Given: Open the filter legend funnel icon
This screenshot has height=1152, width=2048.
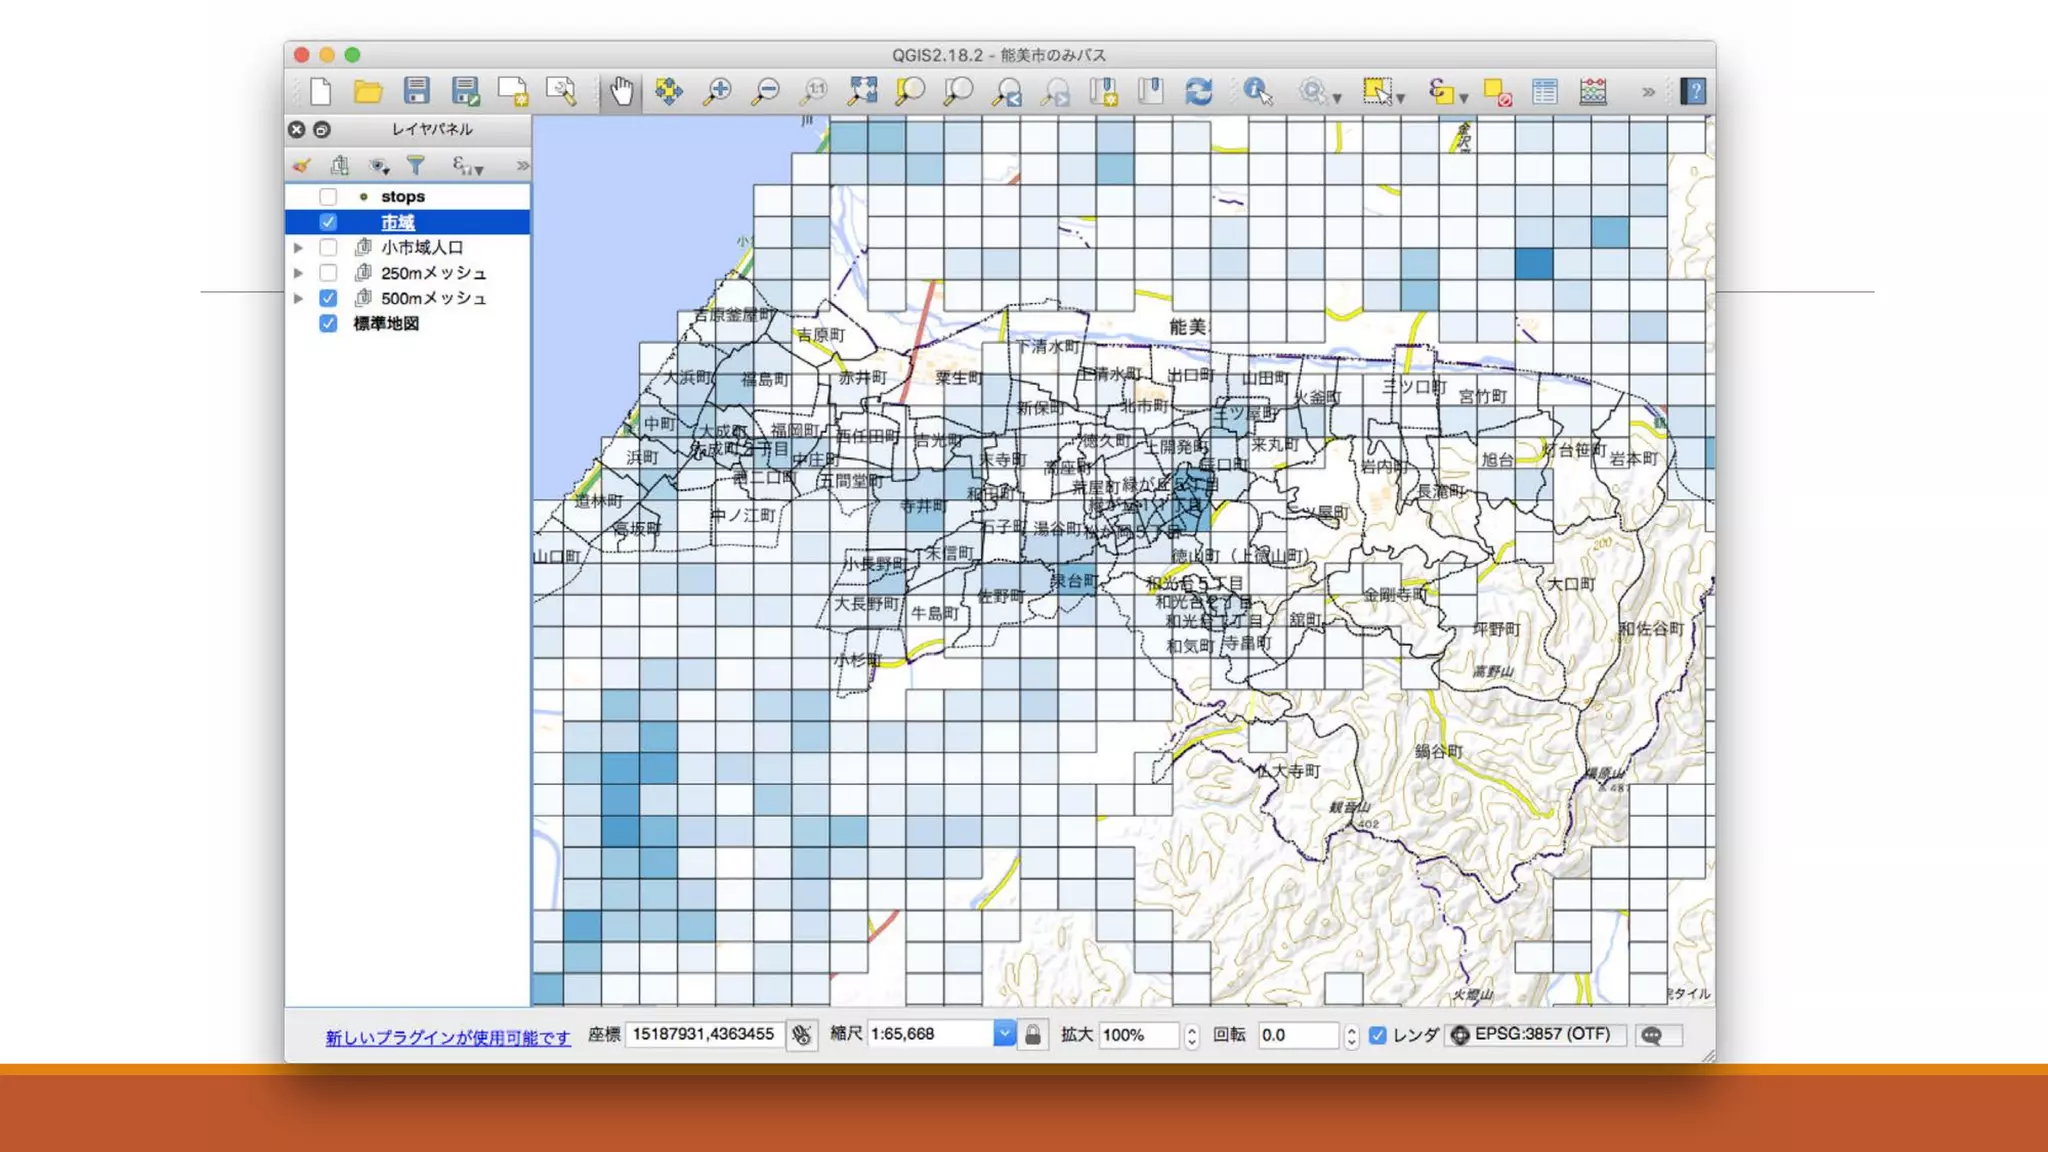Looking at the screenshot, I should coord(416,165).
